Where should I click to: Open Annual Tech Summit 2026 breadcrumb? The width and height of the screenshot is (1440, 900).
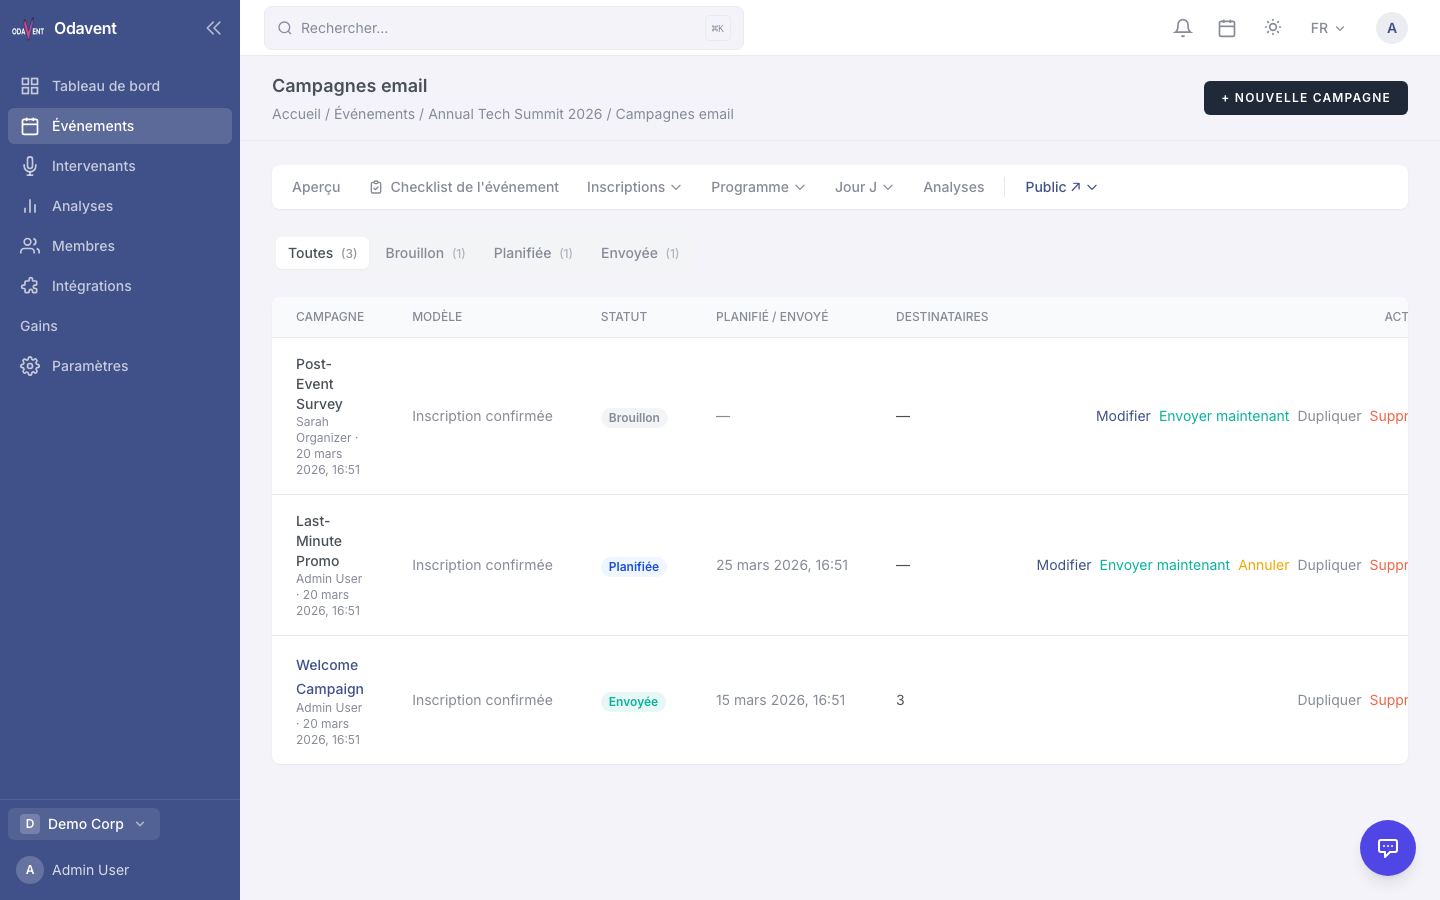[x=515, y=114]
